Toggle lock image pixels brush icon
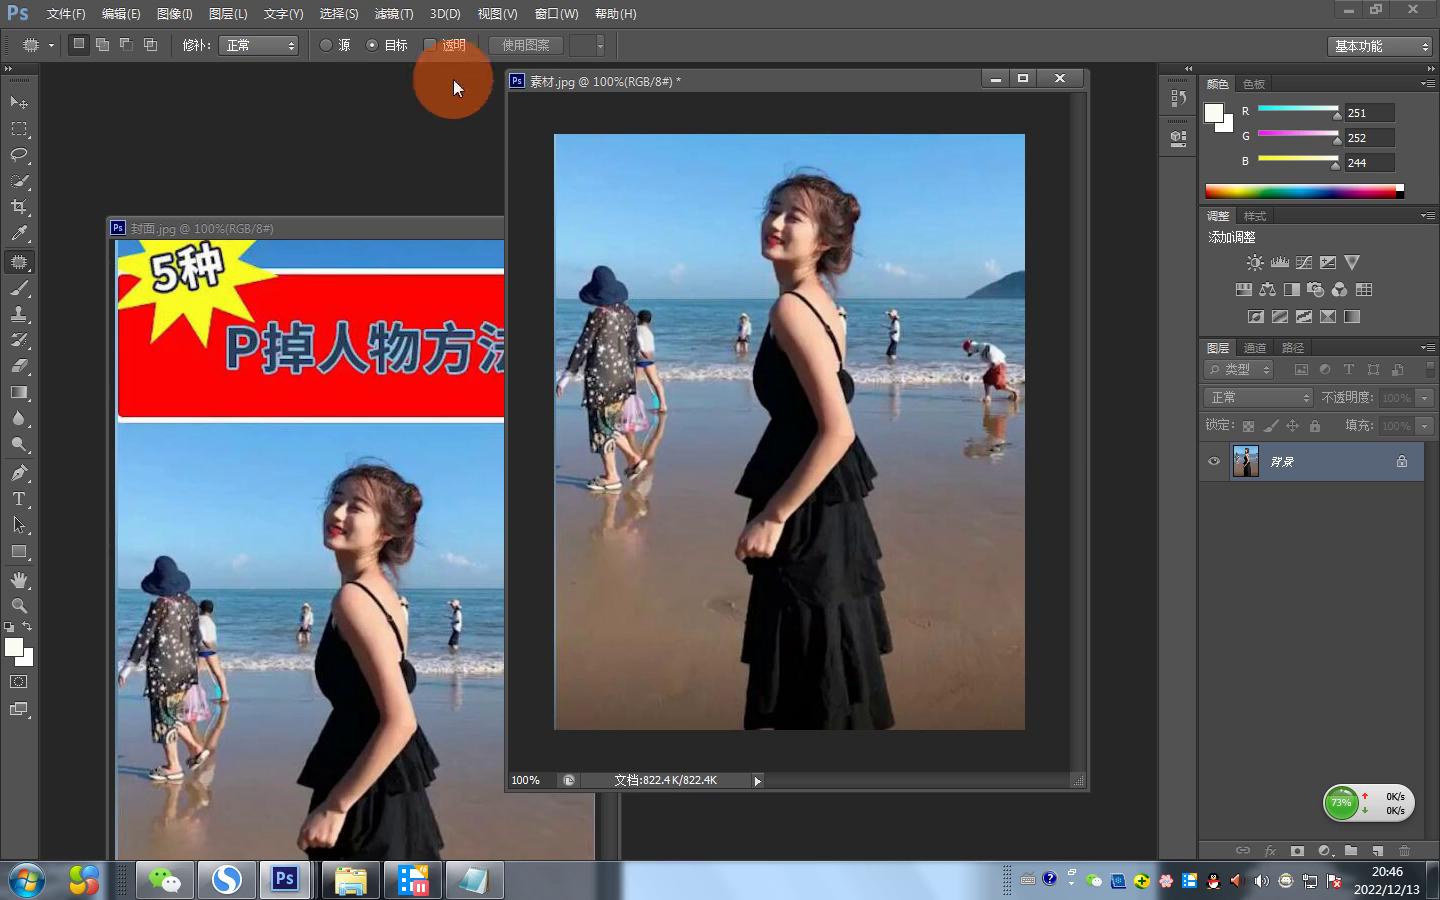Image resolution: width=1440 pixels, height=900 pixels. (x=1270, y=426)
